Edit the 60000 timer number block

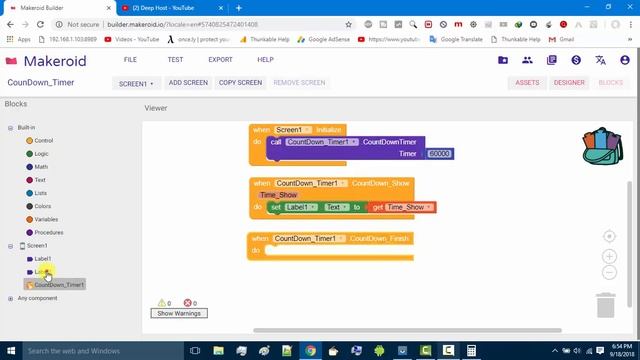click(x=440, y=153)
